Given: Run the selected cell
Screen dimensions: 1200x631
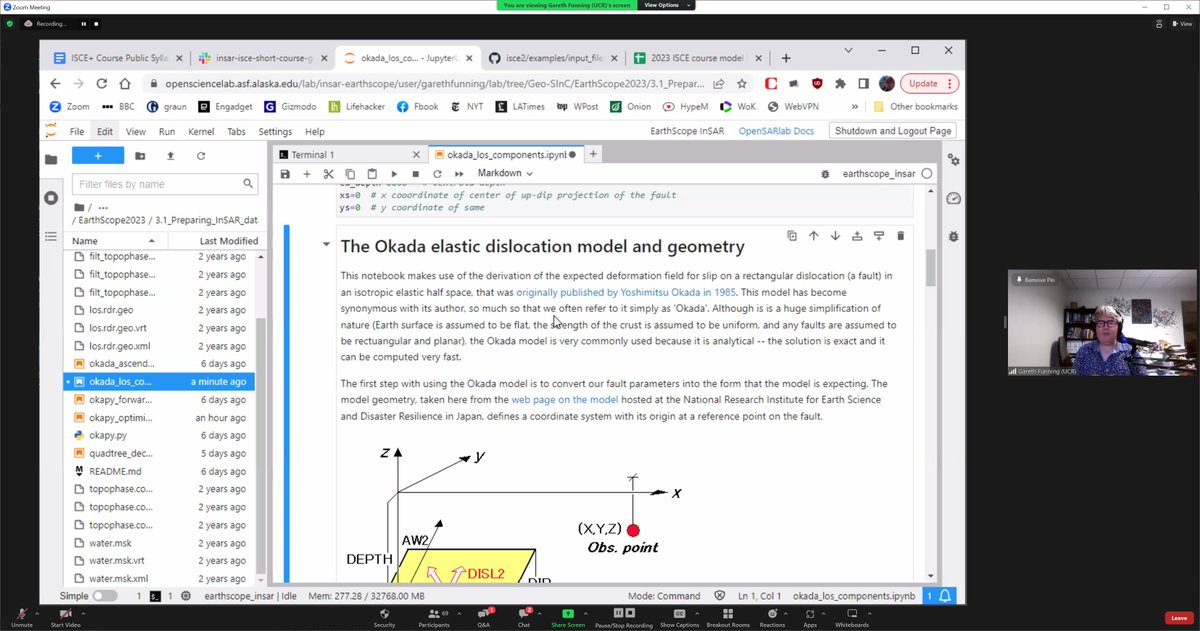Looking at the screenshot, I should point(394,174).
